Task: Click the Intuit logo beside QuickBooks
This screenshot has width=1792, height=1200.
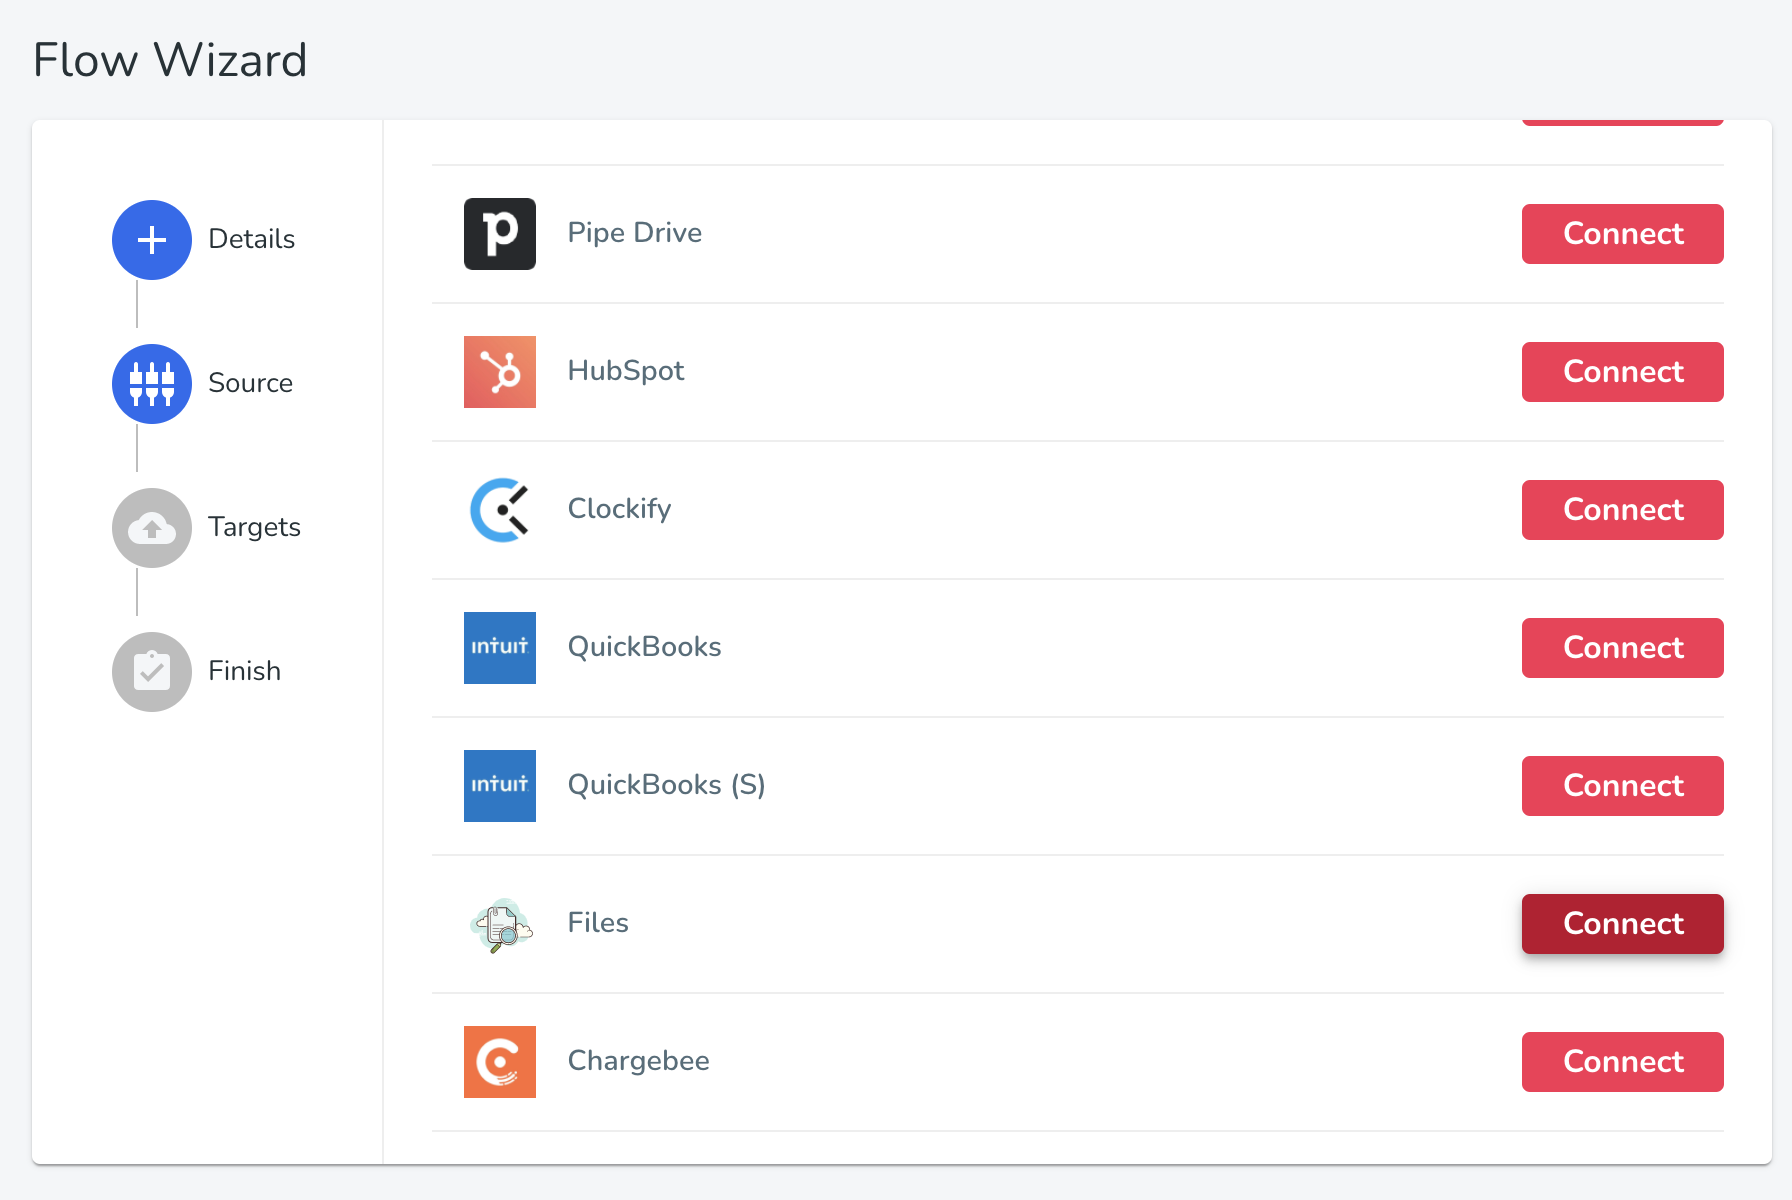Action: pyautogui.click(x=500, y=648)
